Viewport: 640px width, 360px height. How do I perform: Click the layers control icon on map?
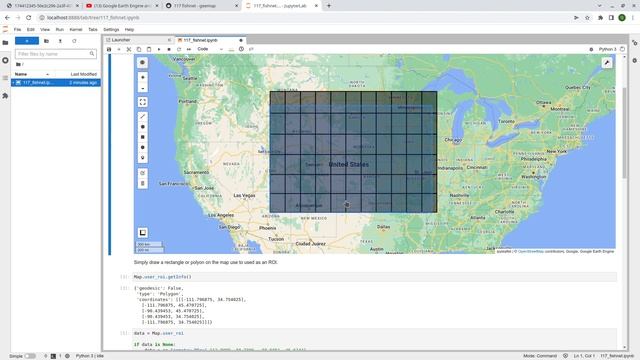click(142, 233)
